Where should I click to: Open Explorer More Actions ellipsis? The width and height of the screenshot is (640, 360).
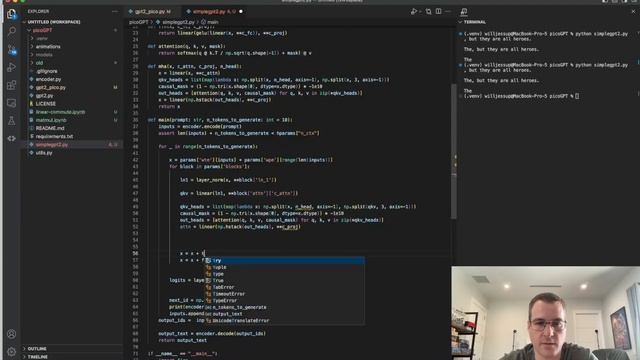[x=115, y=11]
